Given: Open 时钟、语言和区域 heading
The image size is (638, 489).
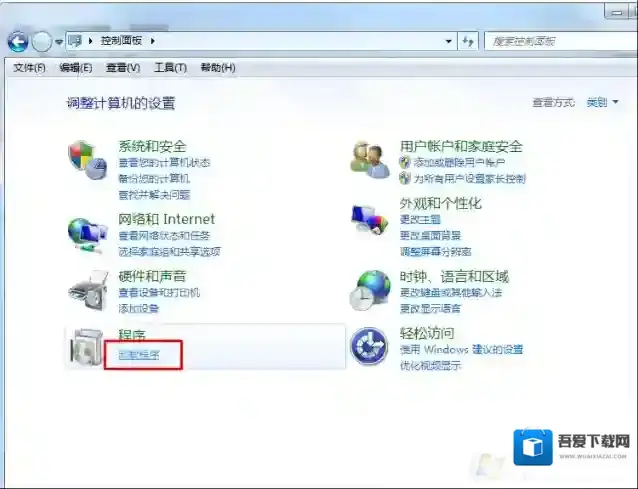Looking at the screenshot, I should [x=454, y=277].
